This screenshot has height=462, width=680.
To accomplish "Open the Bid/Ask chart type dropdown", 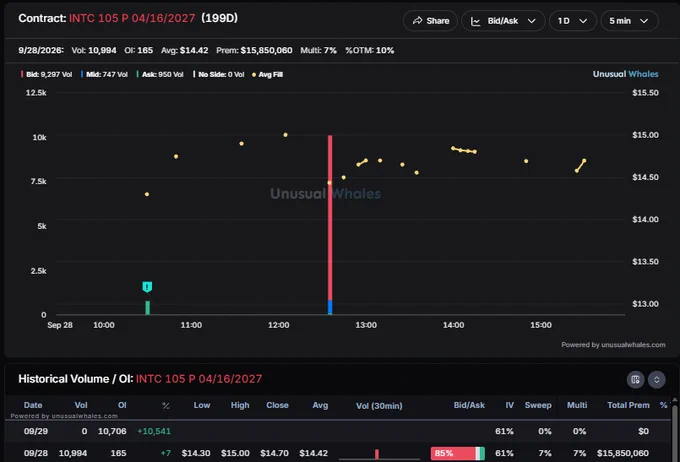I will tap(503, 21).
